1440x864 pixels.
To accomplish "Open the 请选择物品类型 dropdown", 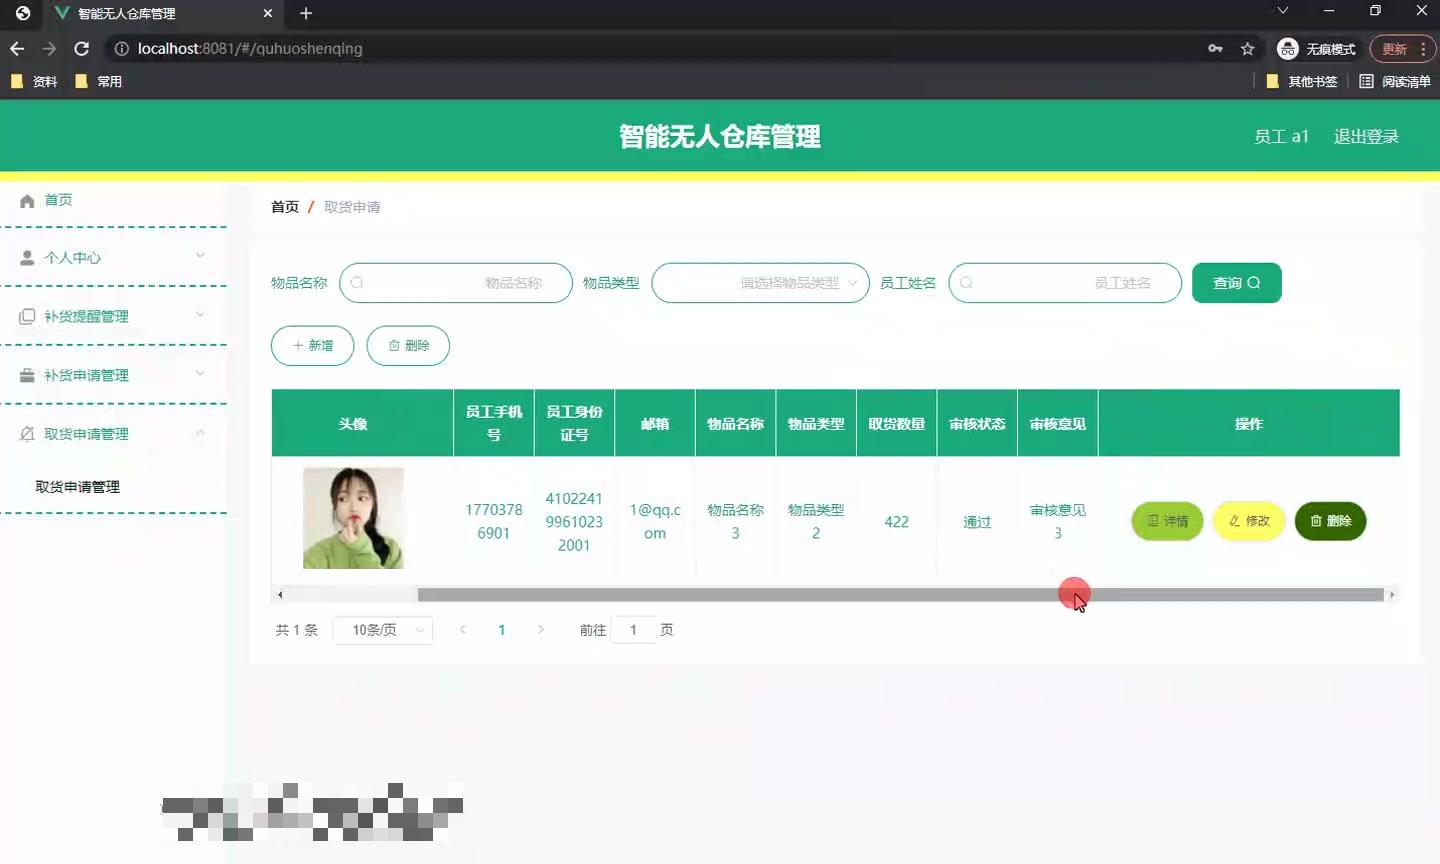I will click(x=760, y=283).
